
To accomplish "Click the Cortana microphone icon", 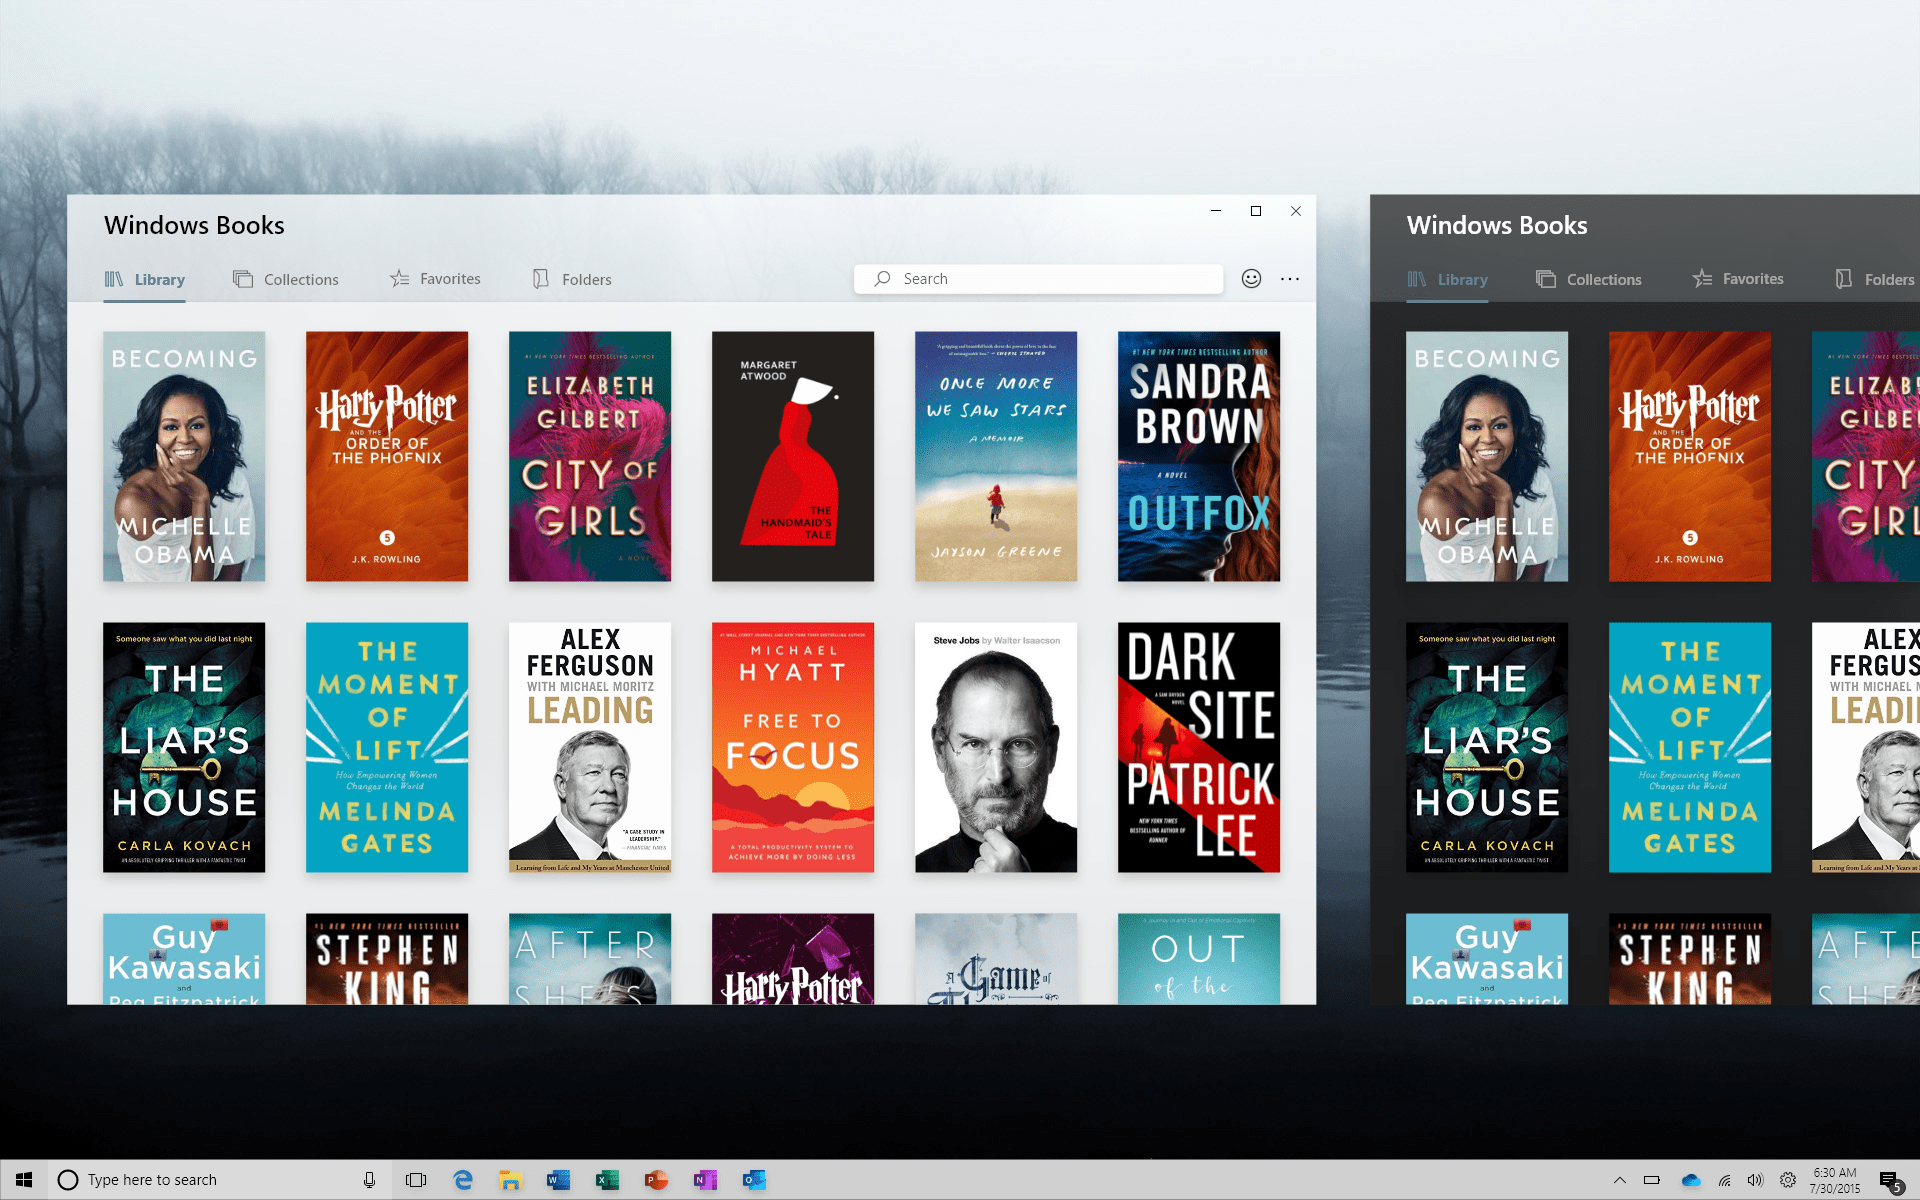I will [369, 1180].
